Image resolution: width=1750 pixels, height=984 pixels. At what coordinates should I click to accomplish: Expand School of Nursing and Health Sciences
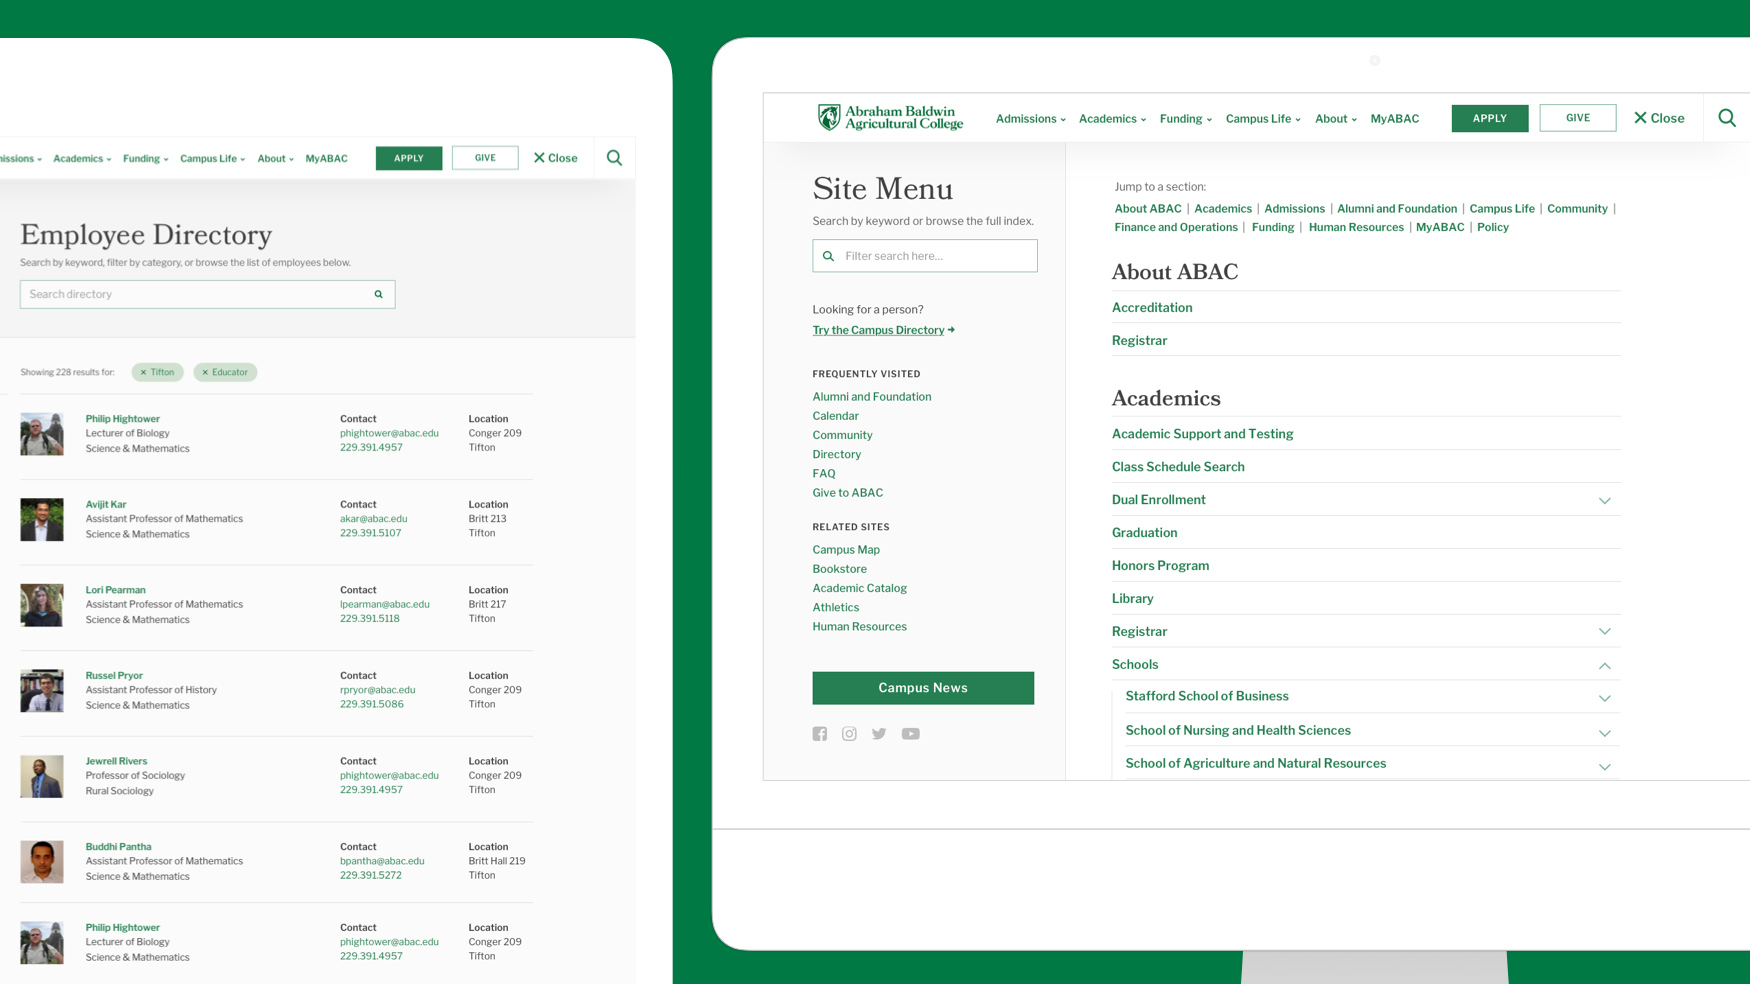pos(1604,733)
